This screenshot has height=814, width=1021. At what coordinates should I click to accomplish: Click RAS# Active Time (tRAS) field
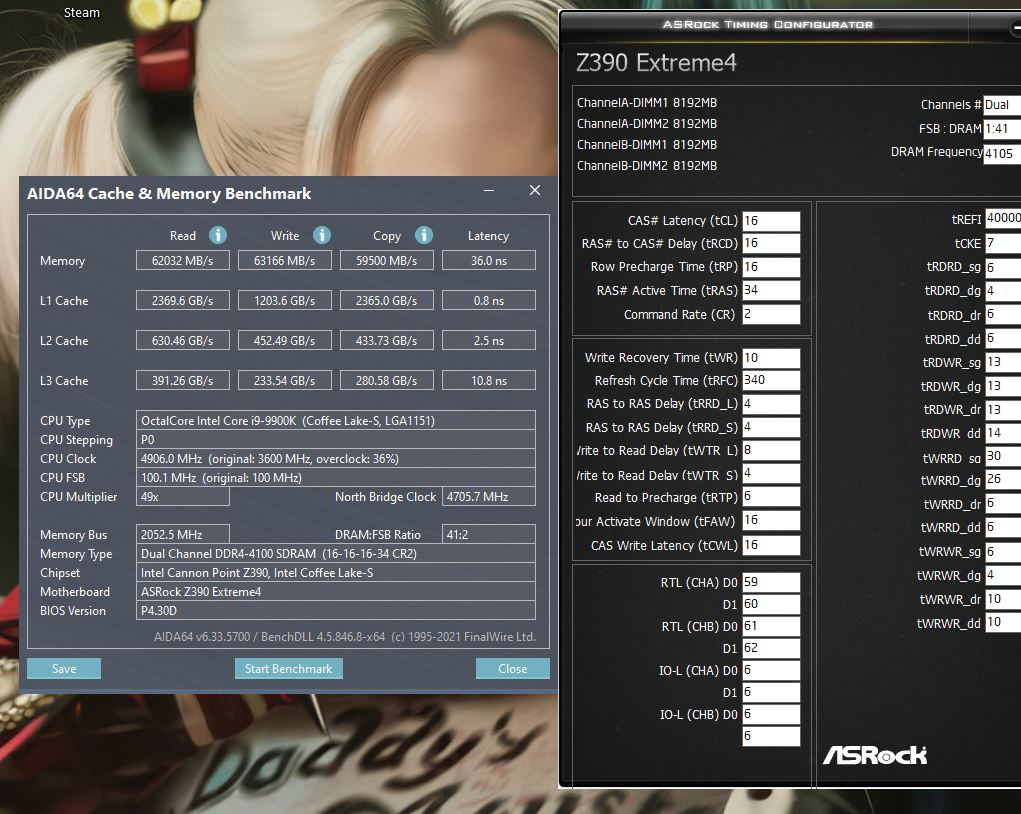pyautogui.click(x=771, y=290)
